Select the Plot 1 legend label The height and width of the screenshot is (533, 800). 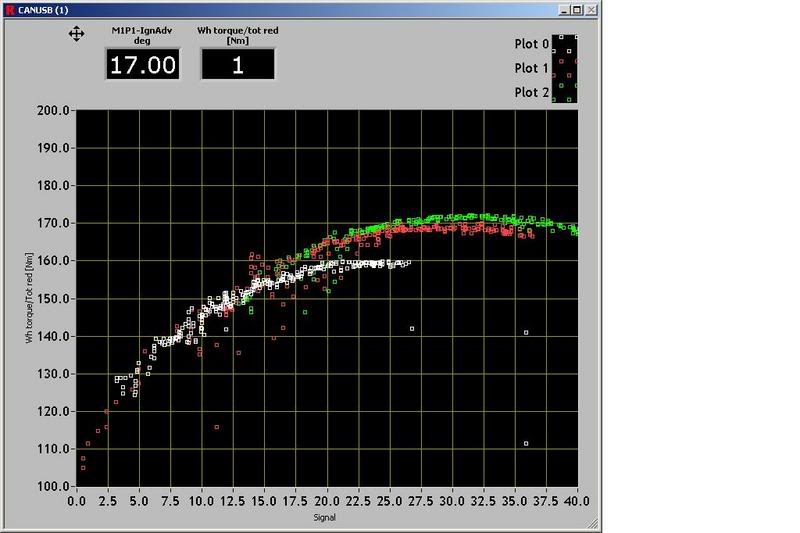click(x=531, y=68)
